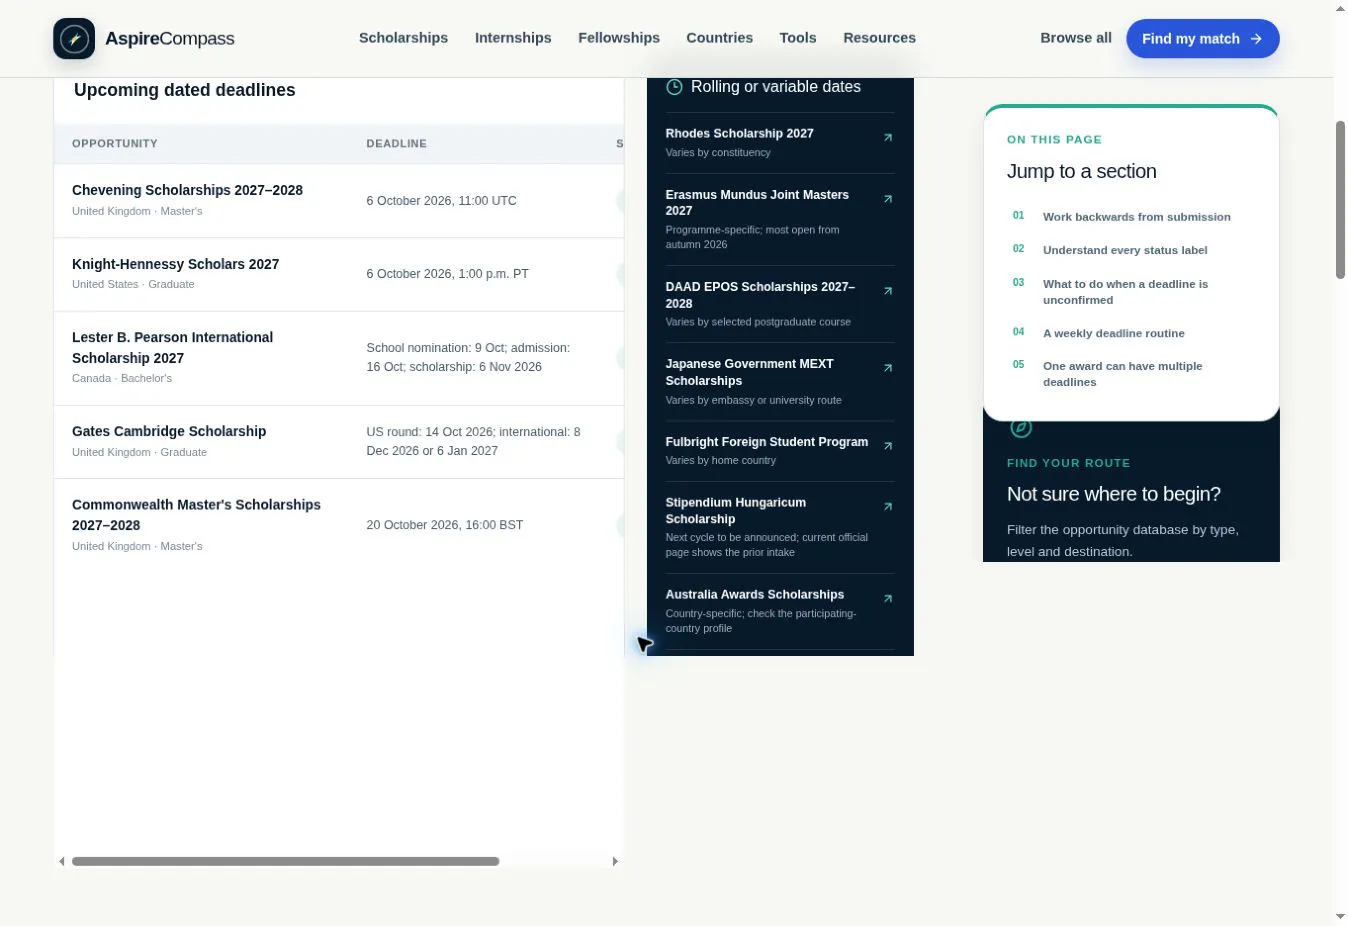The width and height of the screenshot is (1348, 926).
Task: Click the table scrollbar's left arrow
Action: pos(62,861)
